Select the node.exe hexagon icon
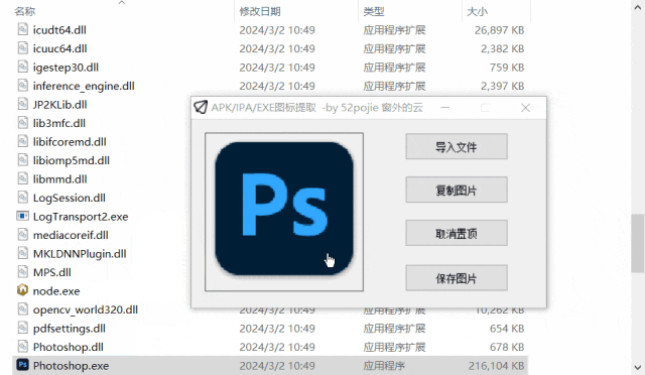 [x=23, y=290]
